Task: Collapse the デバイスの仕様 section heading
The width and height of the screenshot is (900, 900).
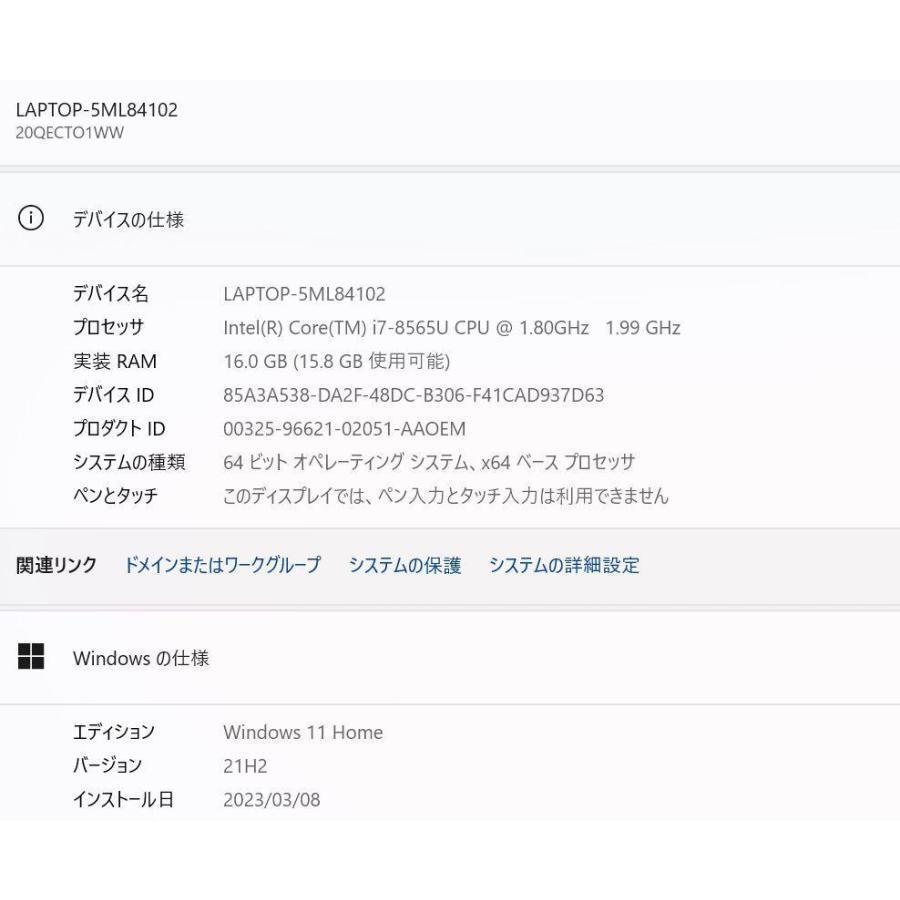Action: tap(128, 220)
